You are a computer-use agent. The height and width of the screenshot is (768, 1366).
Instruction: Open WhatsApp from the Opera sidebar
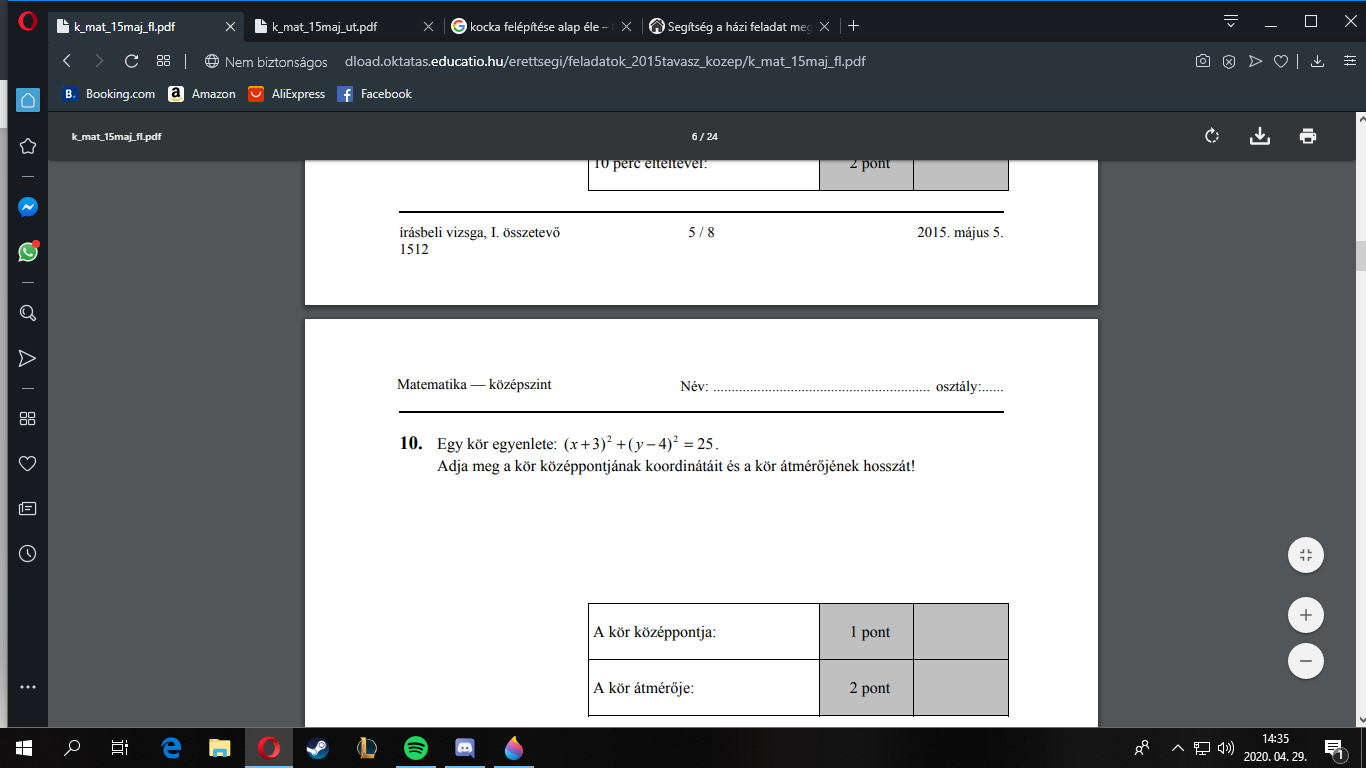[28, 252]
